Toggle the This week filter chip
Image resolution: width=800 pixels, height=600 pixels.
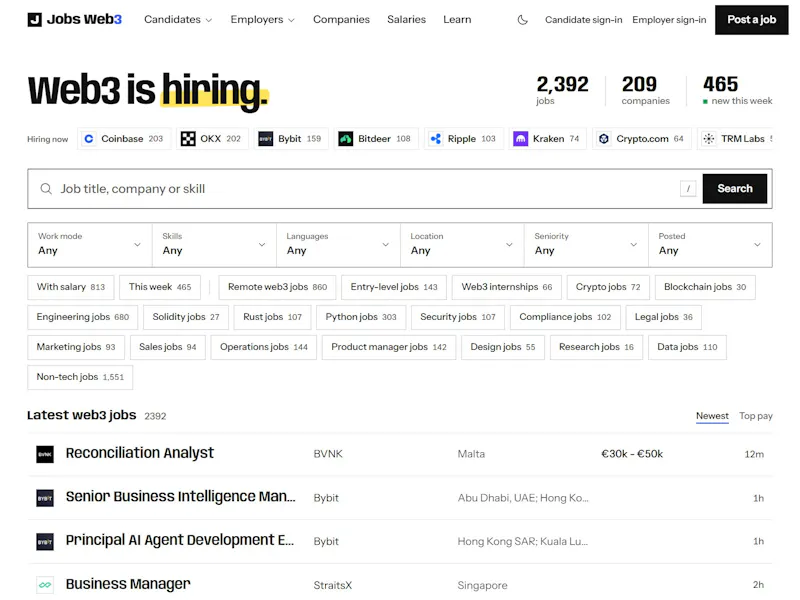[x=160, y=287]
